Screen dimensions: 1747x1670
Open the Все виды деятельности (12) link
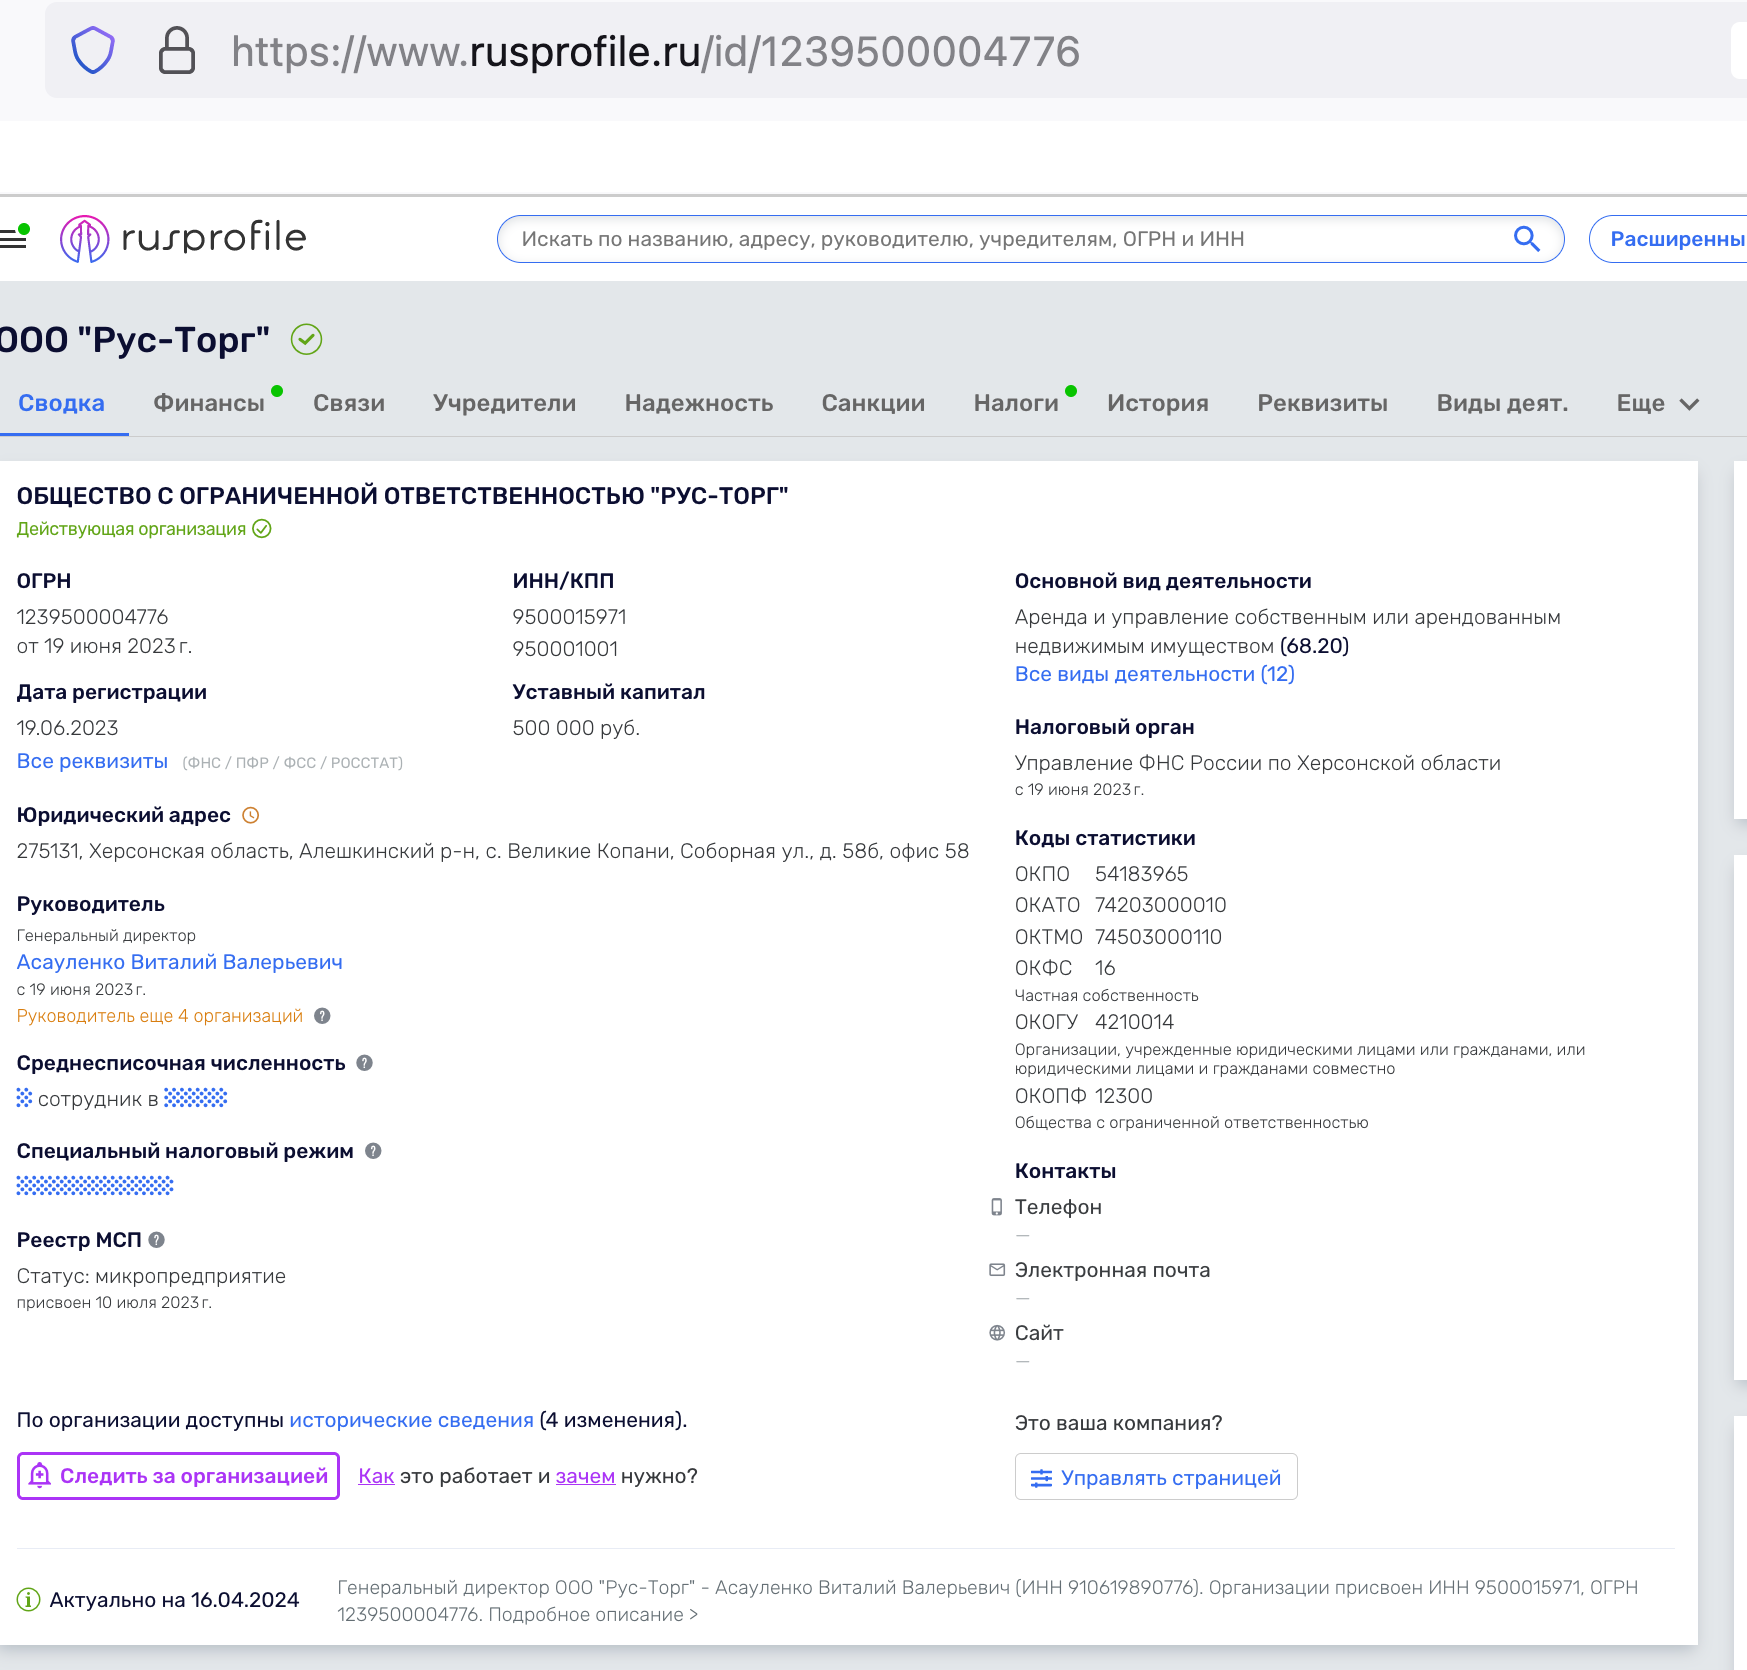[x=1154, y=674]
